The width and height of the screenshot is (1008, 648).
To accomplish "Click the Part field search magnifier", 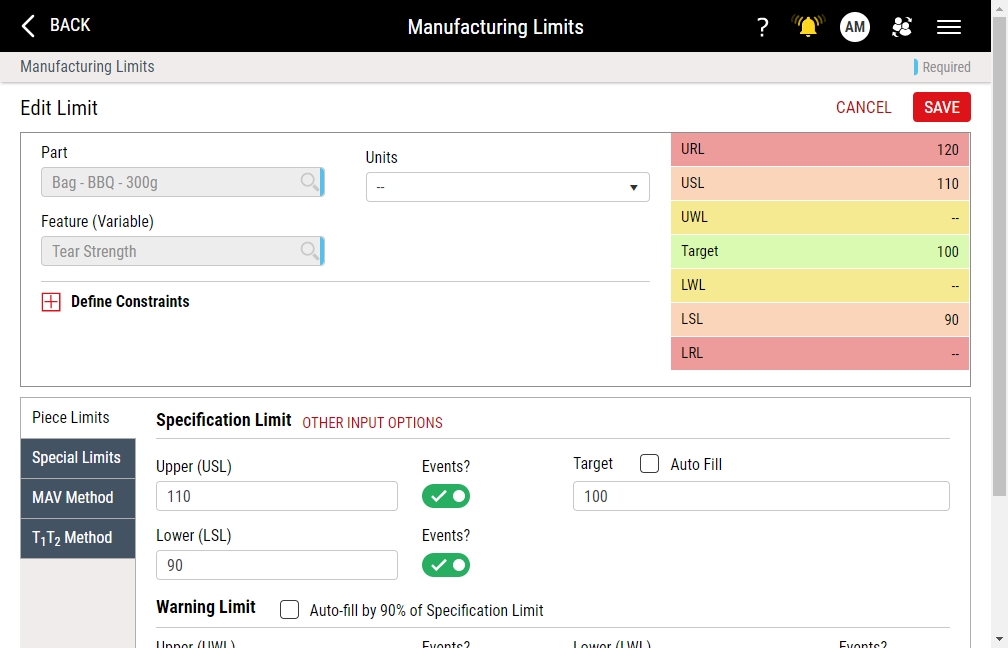I will [x=309, y=182].
